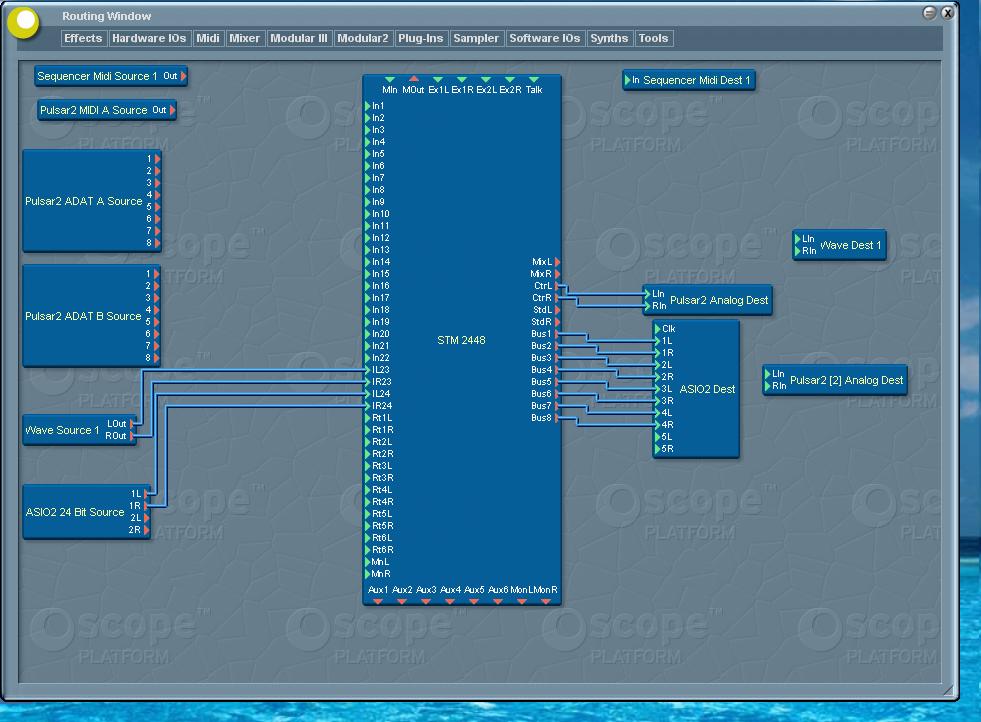
Task: Open the Plug-Ins menu
Action: point(420,38)
